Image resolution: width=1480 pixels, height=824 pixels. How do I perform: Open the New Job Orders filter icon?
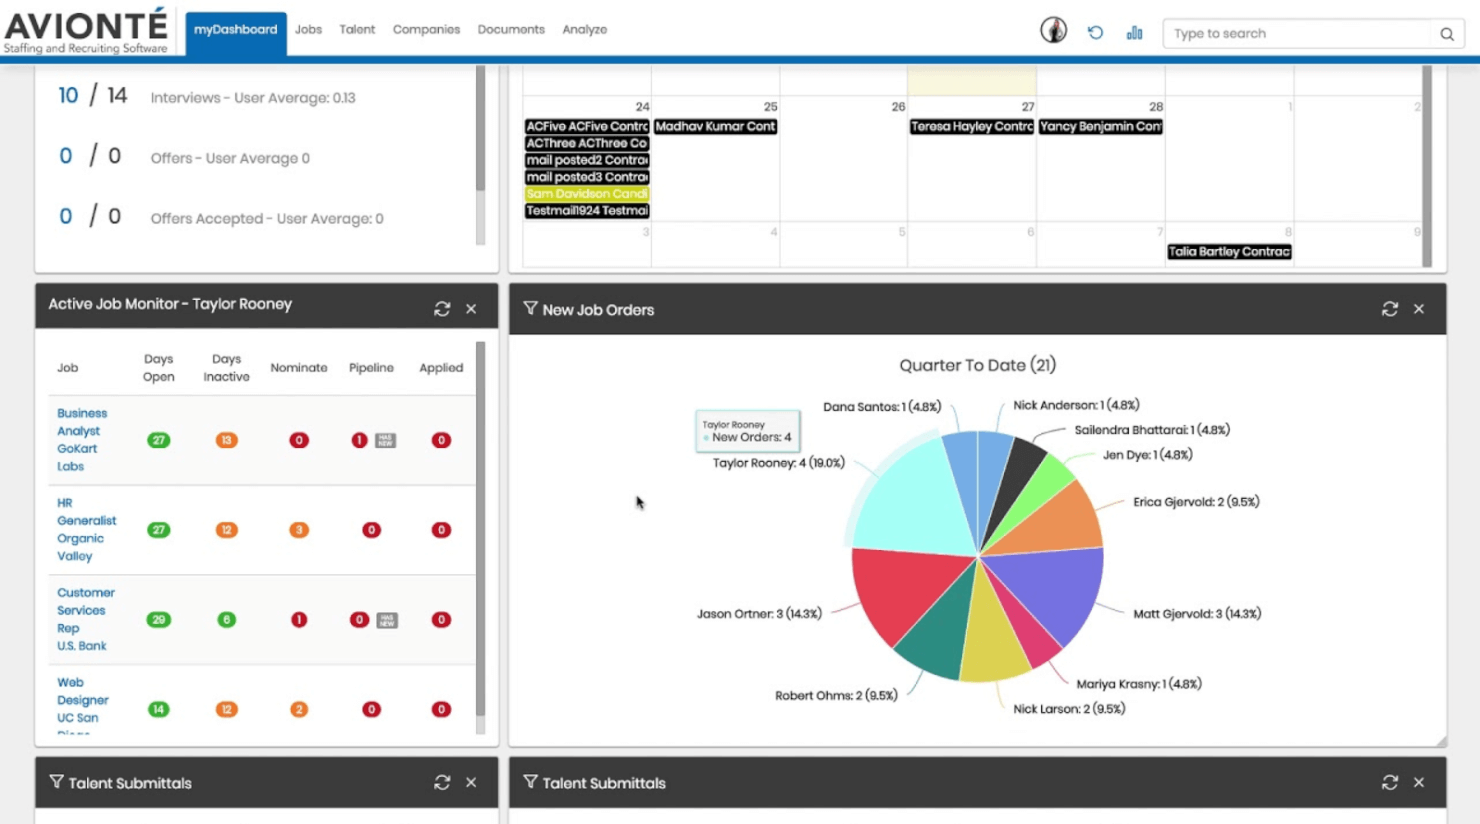pos(530,309)
